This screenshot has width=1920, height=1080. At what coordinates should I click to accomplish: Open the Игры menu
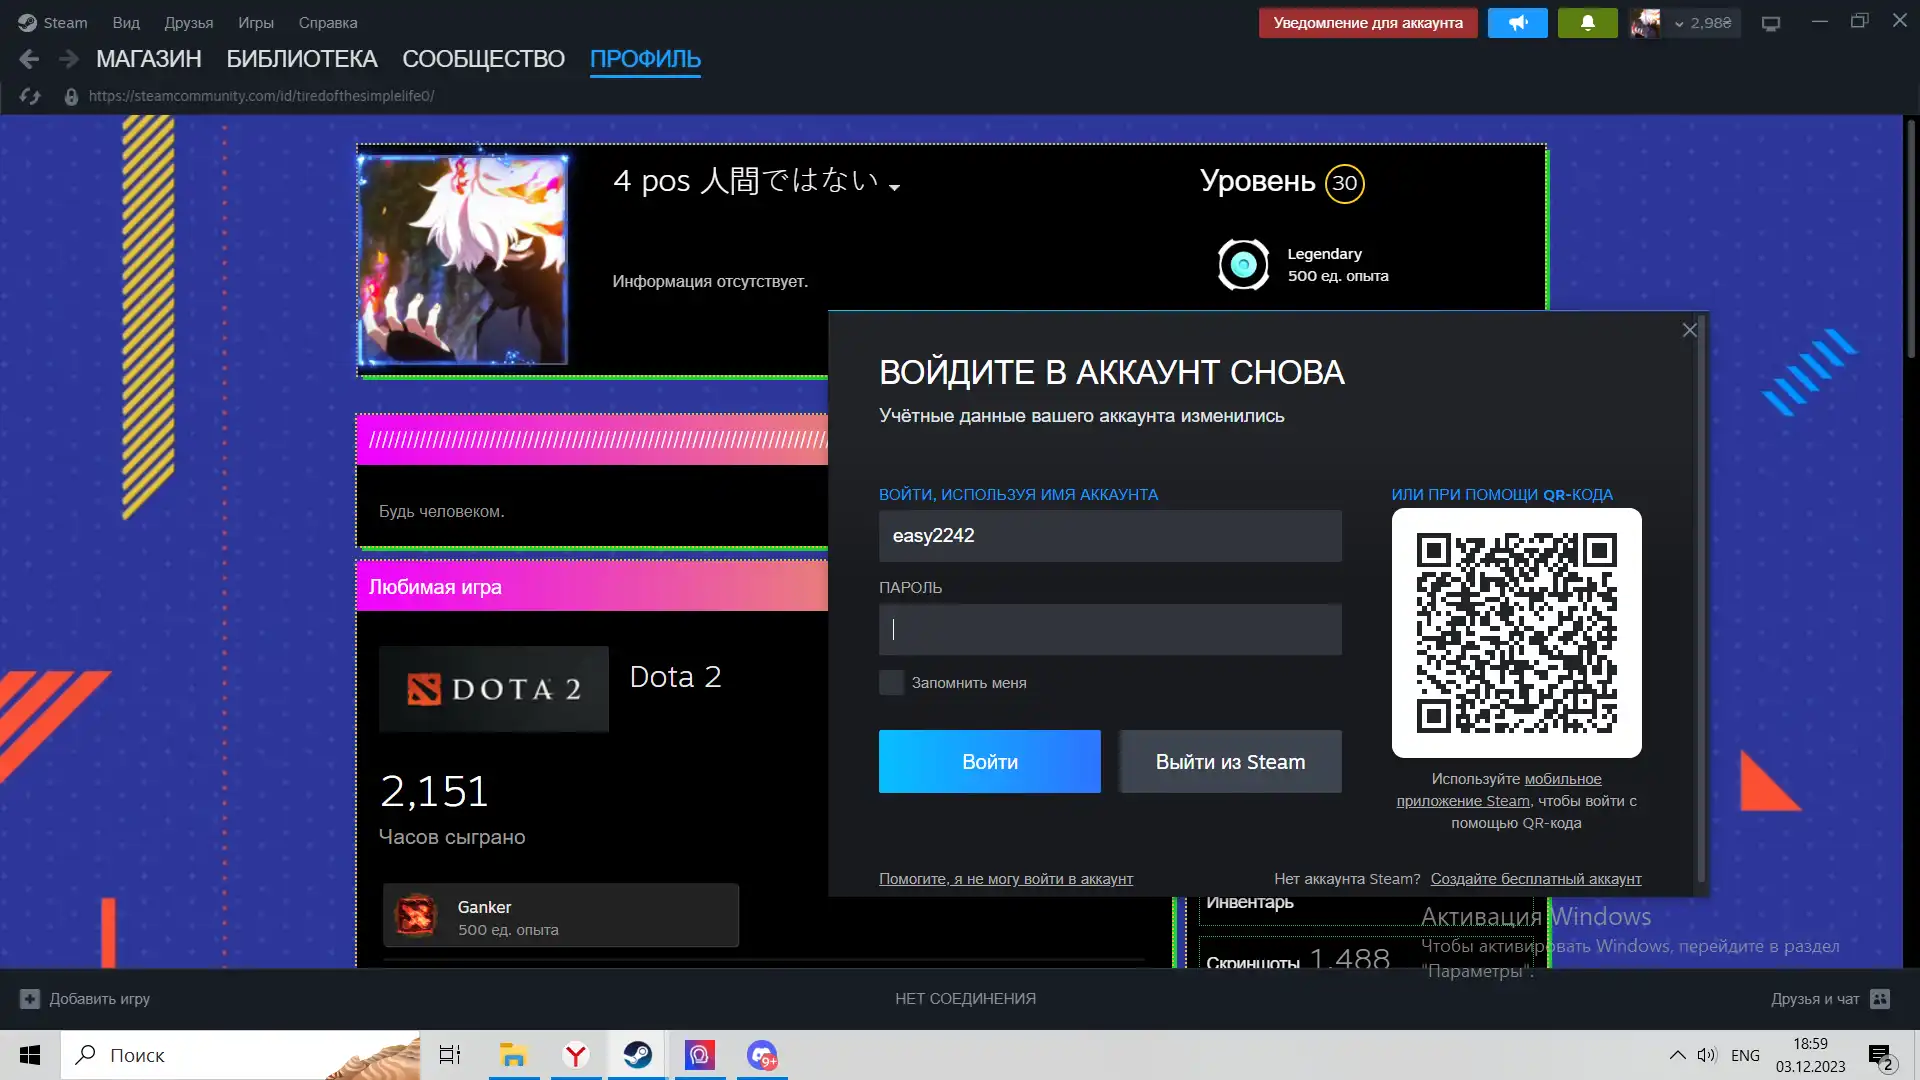[256, 22]
